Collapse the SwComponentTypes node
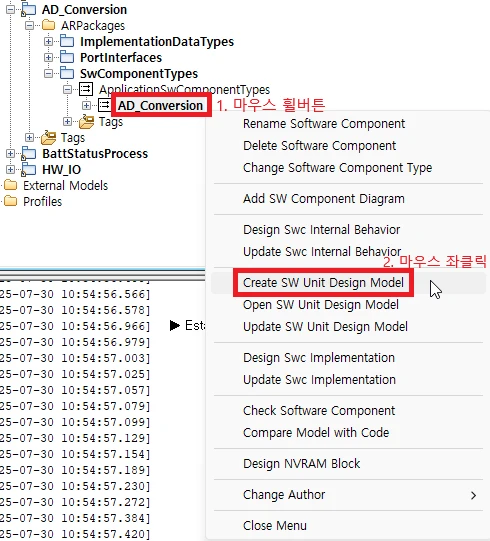 48,73
